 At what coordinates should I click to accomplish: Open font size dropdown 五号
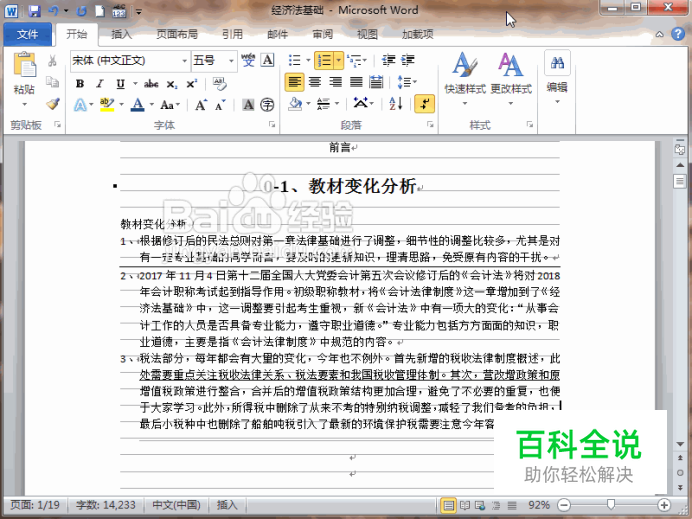231,60
